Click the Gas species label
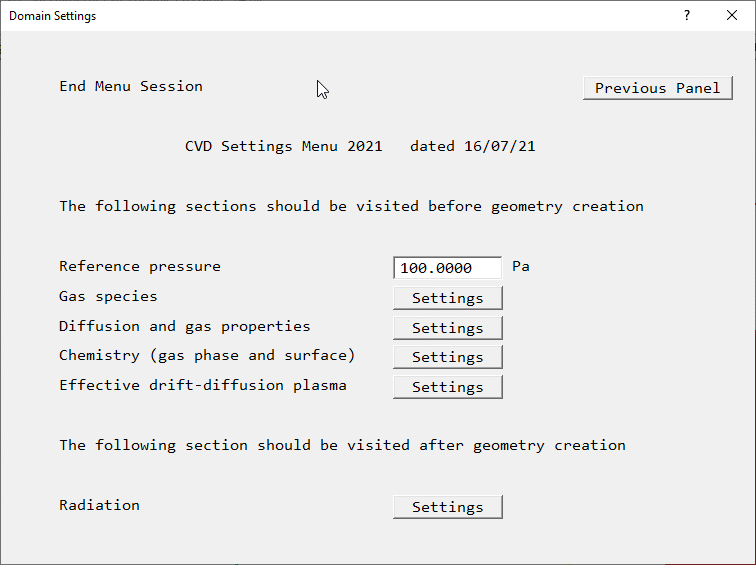756x565 pixels. click(108, 296)
